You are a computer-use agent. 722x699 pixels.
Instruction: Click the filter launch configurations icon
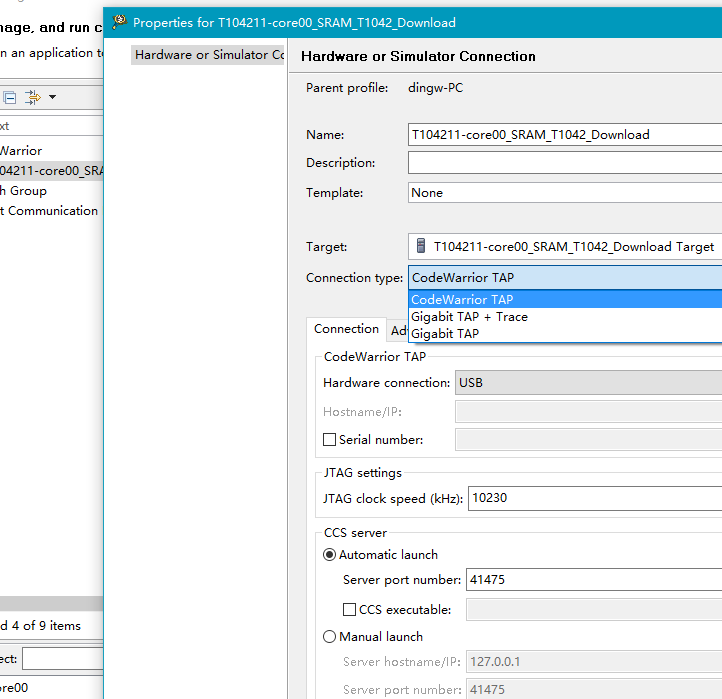click(x=32, y=97)
